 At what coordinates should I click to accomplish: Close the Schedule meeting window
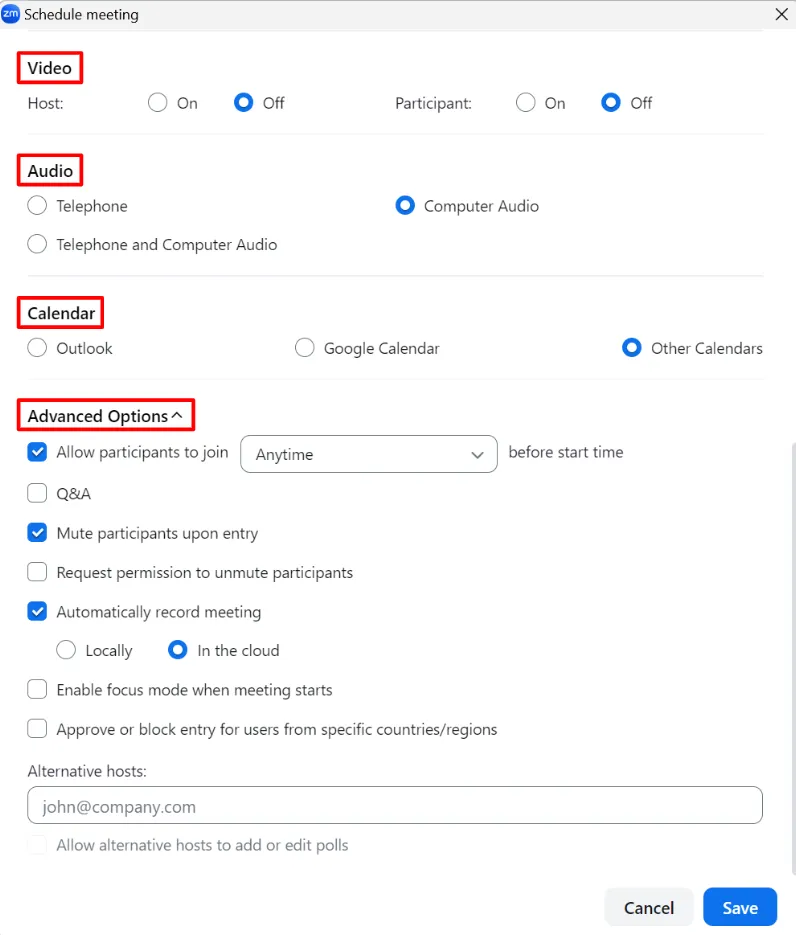781,14
